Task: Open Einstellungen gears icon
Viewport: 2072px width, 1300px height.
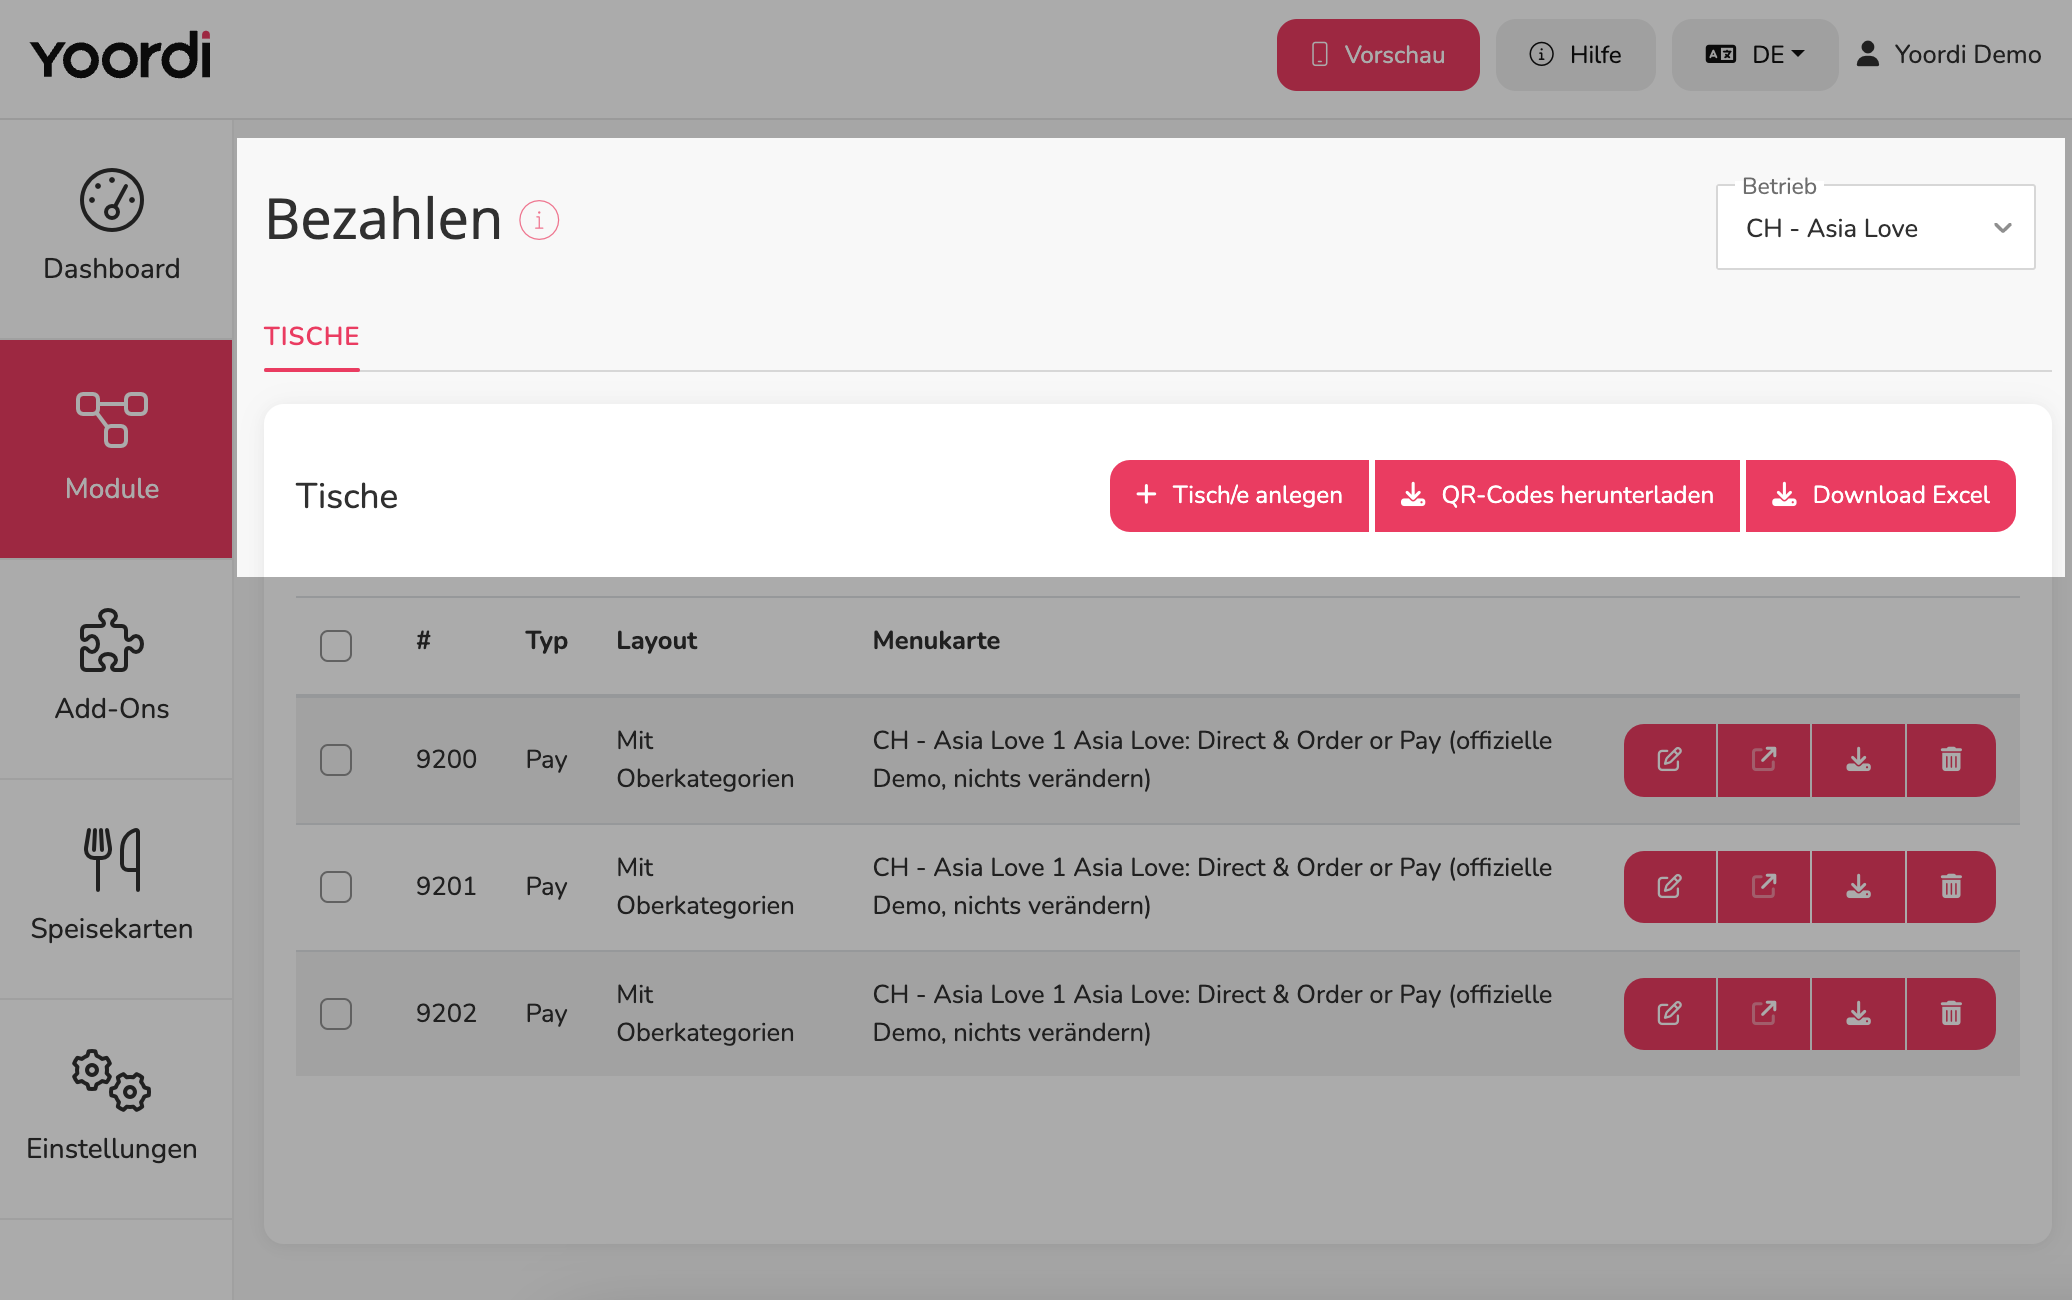Action: [x=112, y=1080]
